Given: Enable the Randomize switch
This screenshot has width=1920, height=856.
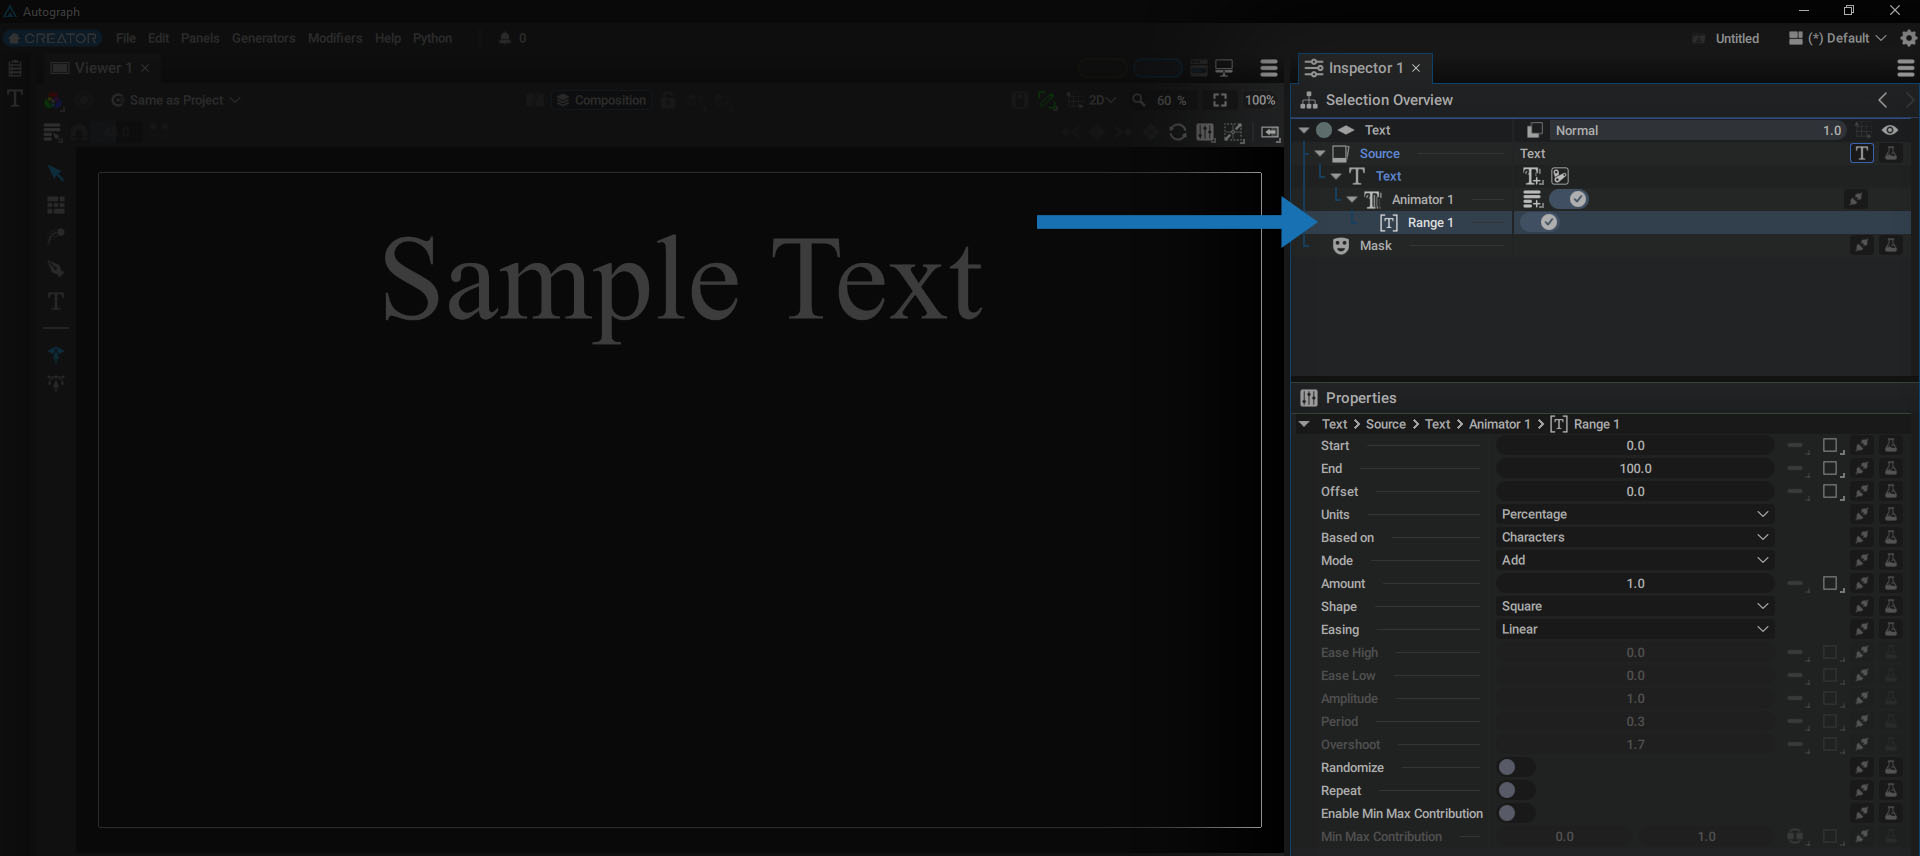Looking at the screenshot, I should (1516, 767).
